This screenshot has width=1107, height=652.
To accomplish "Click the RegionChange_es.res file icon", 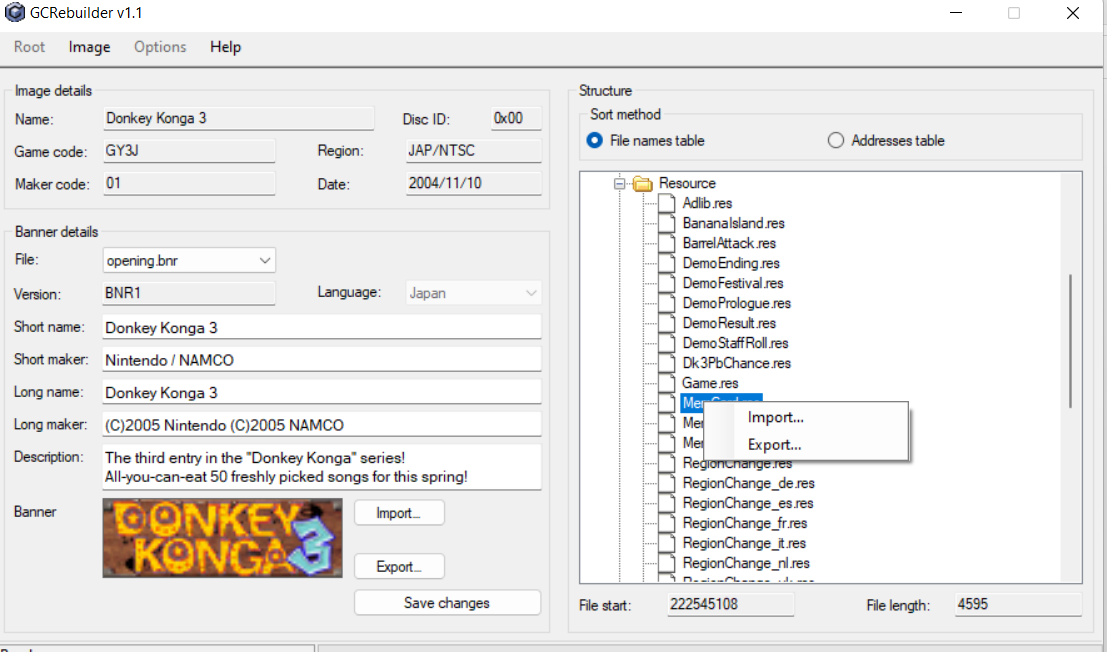I will [667, 503].
